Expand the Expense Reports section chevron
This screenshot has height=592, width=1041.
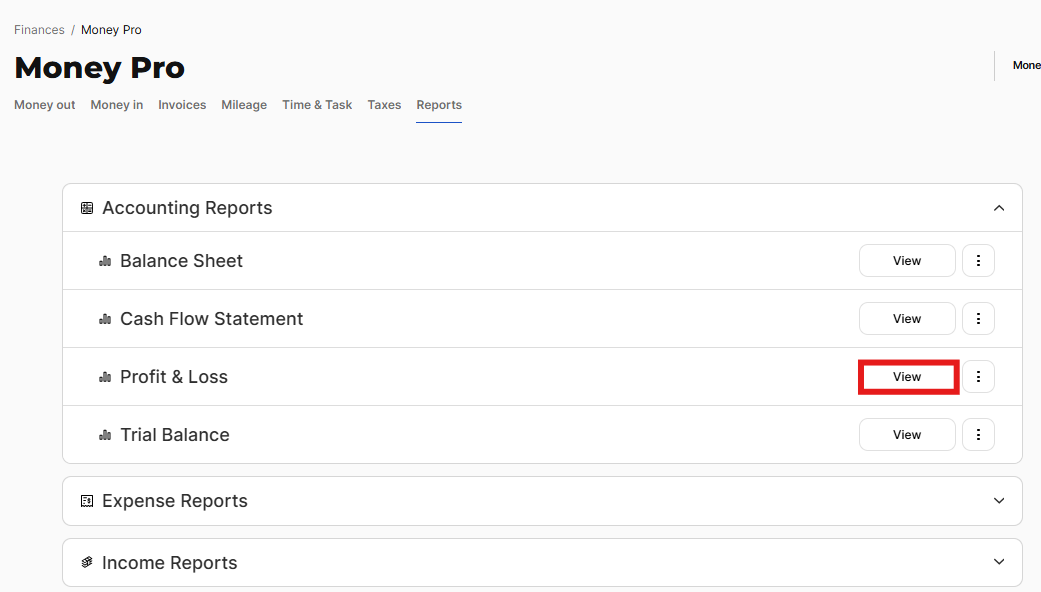point(999,501)
